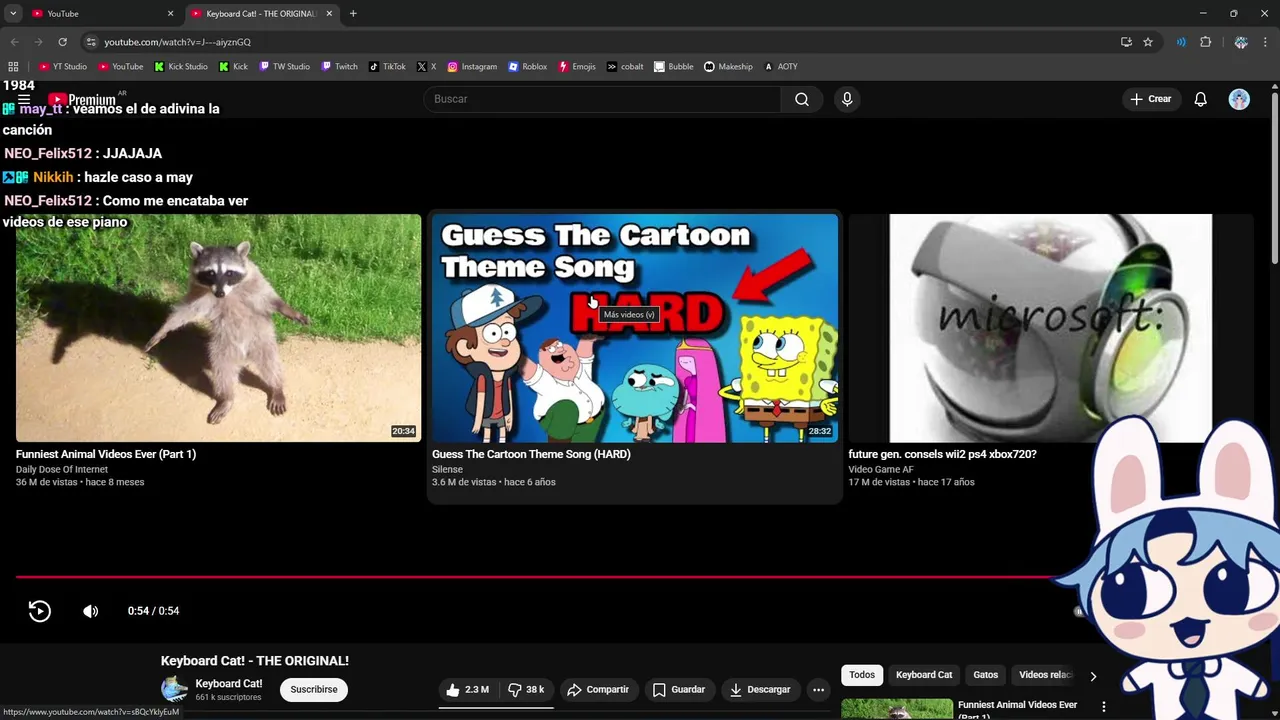Open the YouTube hamburger guide menu
This screenshot has height=720, width=1280.
pos(24,99)
